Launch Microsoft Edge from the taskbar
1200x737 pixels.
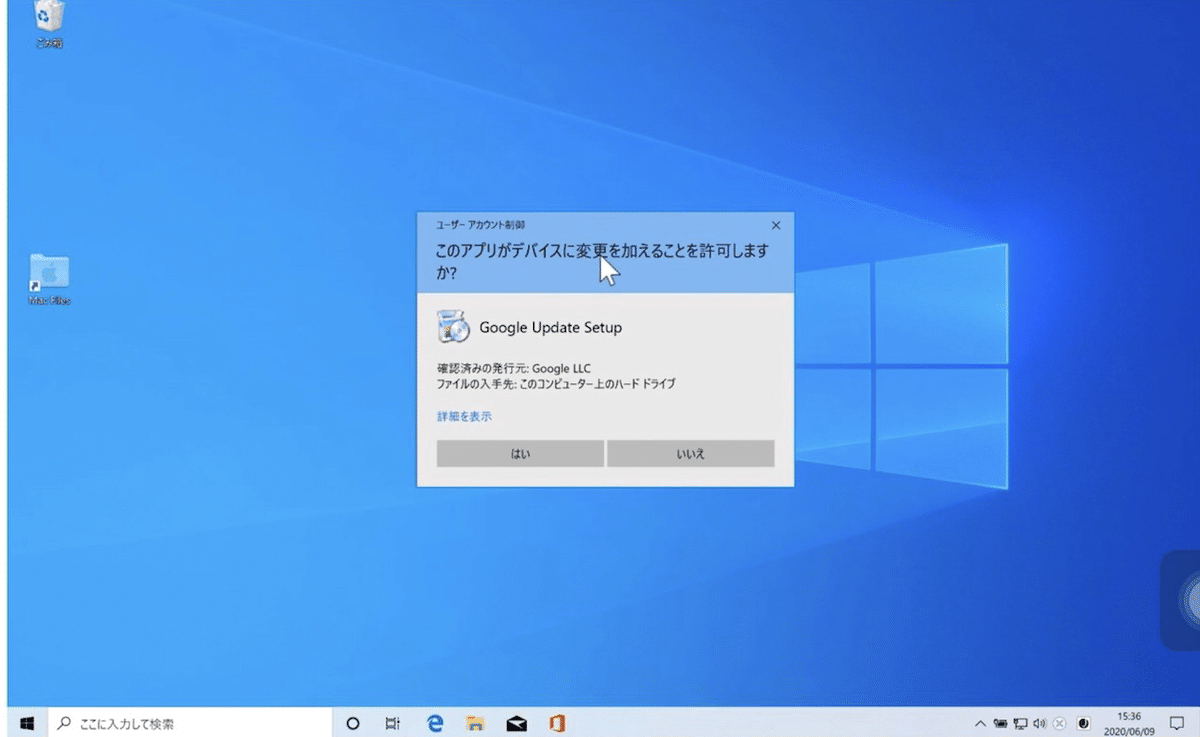click(x=435, y=723)
